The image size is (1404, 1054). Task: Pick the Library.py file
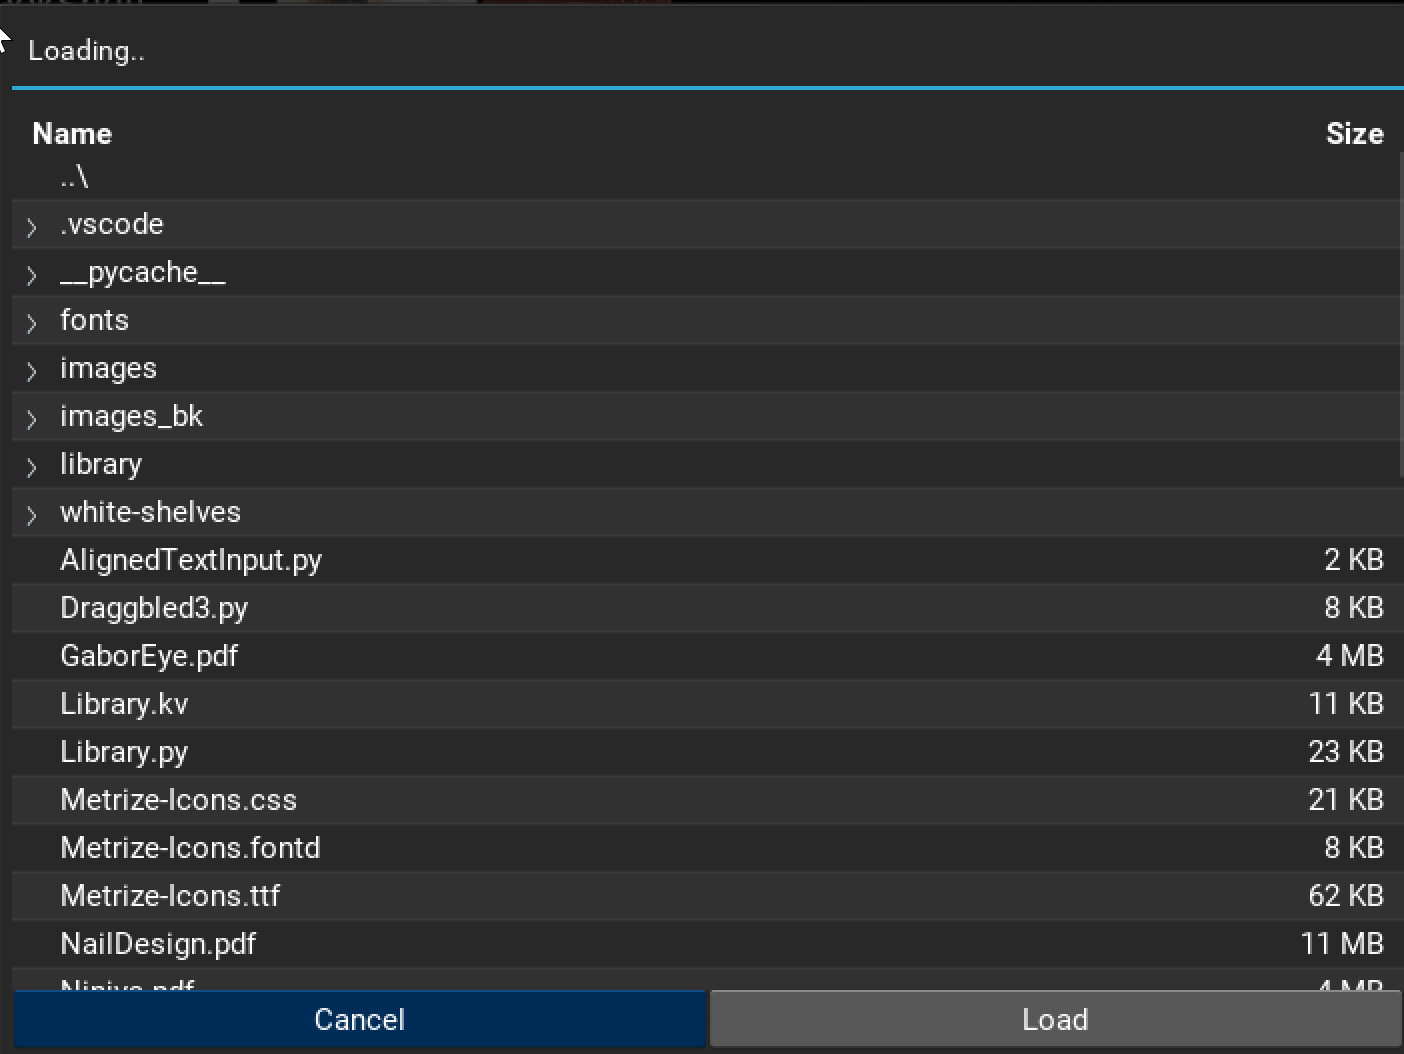pyautogui.click(x=124, y=752)
